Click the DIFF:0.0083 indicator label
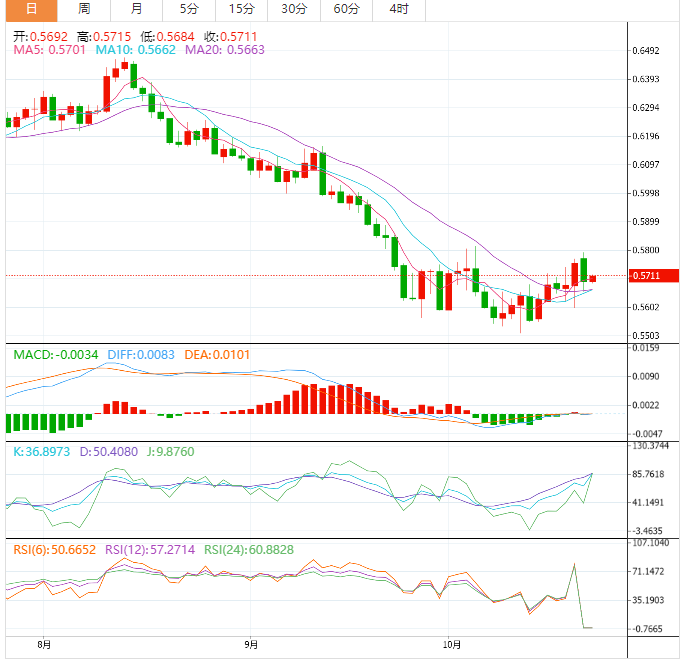The width and height of the screenshot is (692, 671). (x=141, y=355)
